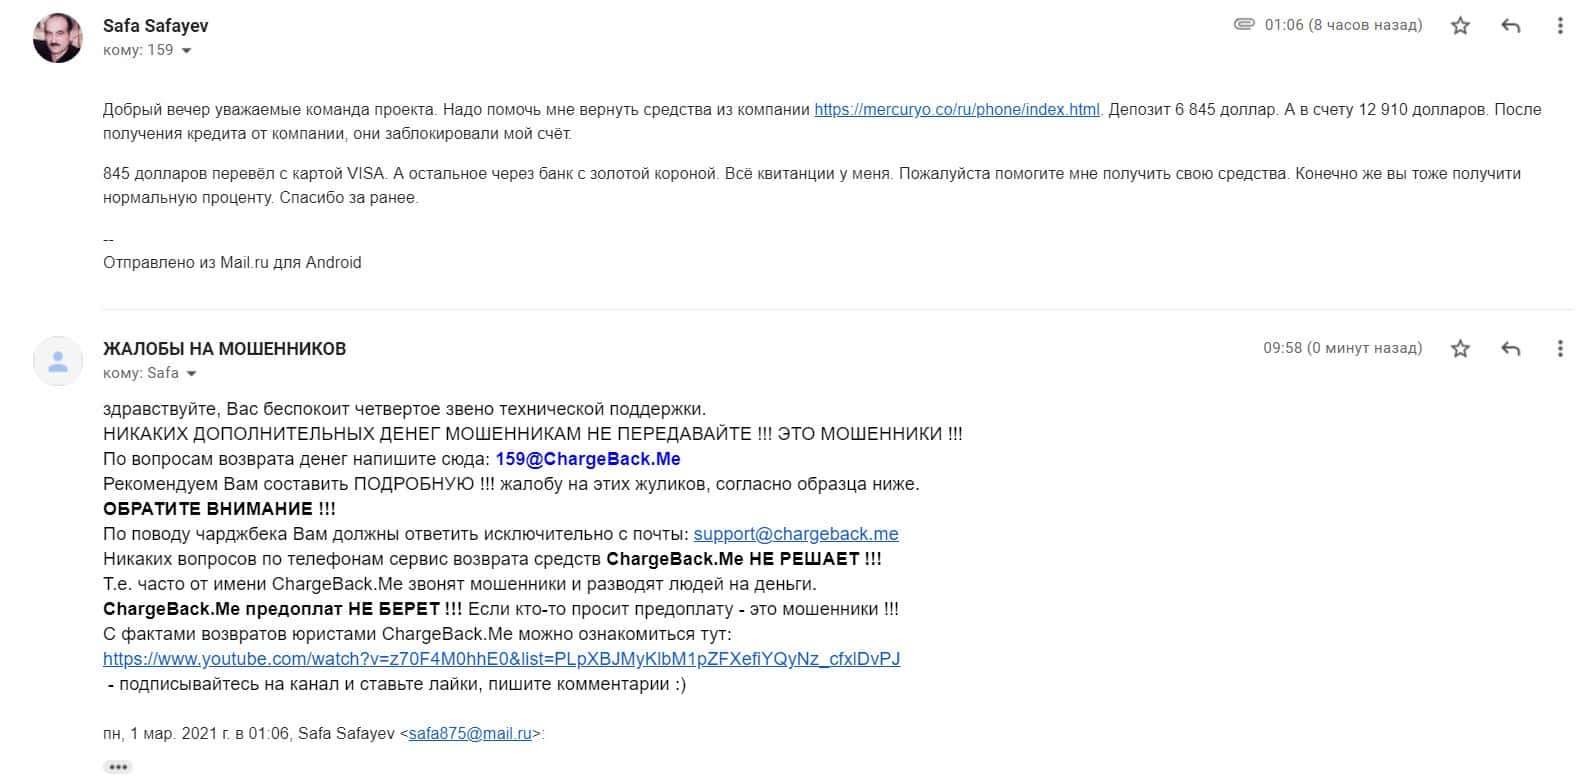This screenshot has height=780, width=1590.
Task: Open the mercuryo.co phone index link
Action: (956, 110)
